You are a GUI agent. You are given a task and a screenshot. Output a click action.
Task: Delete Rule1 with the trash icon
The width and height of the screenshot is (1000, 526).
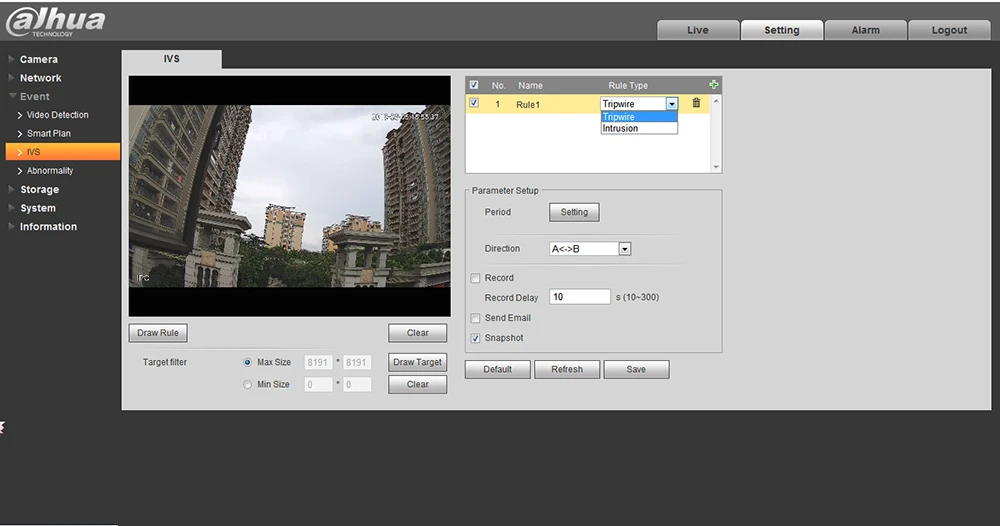pos(696,103)
